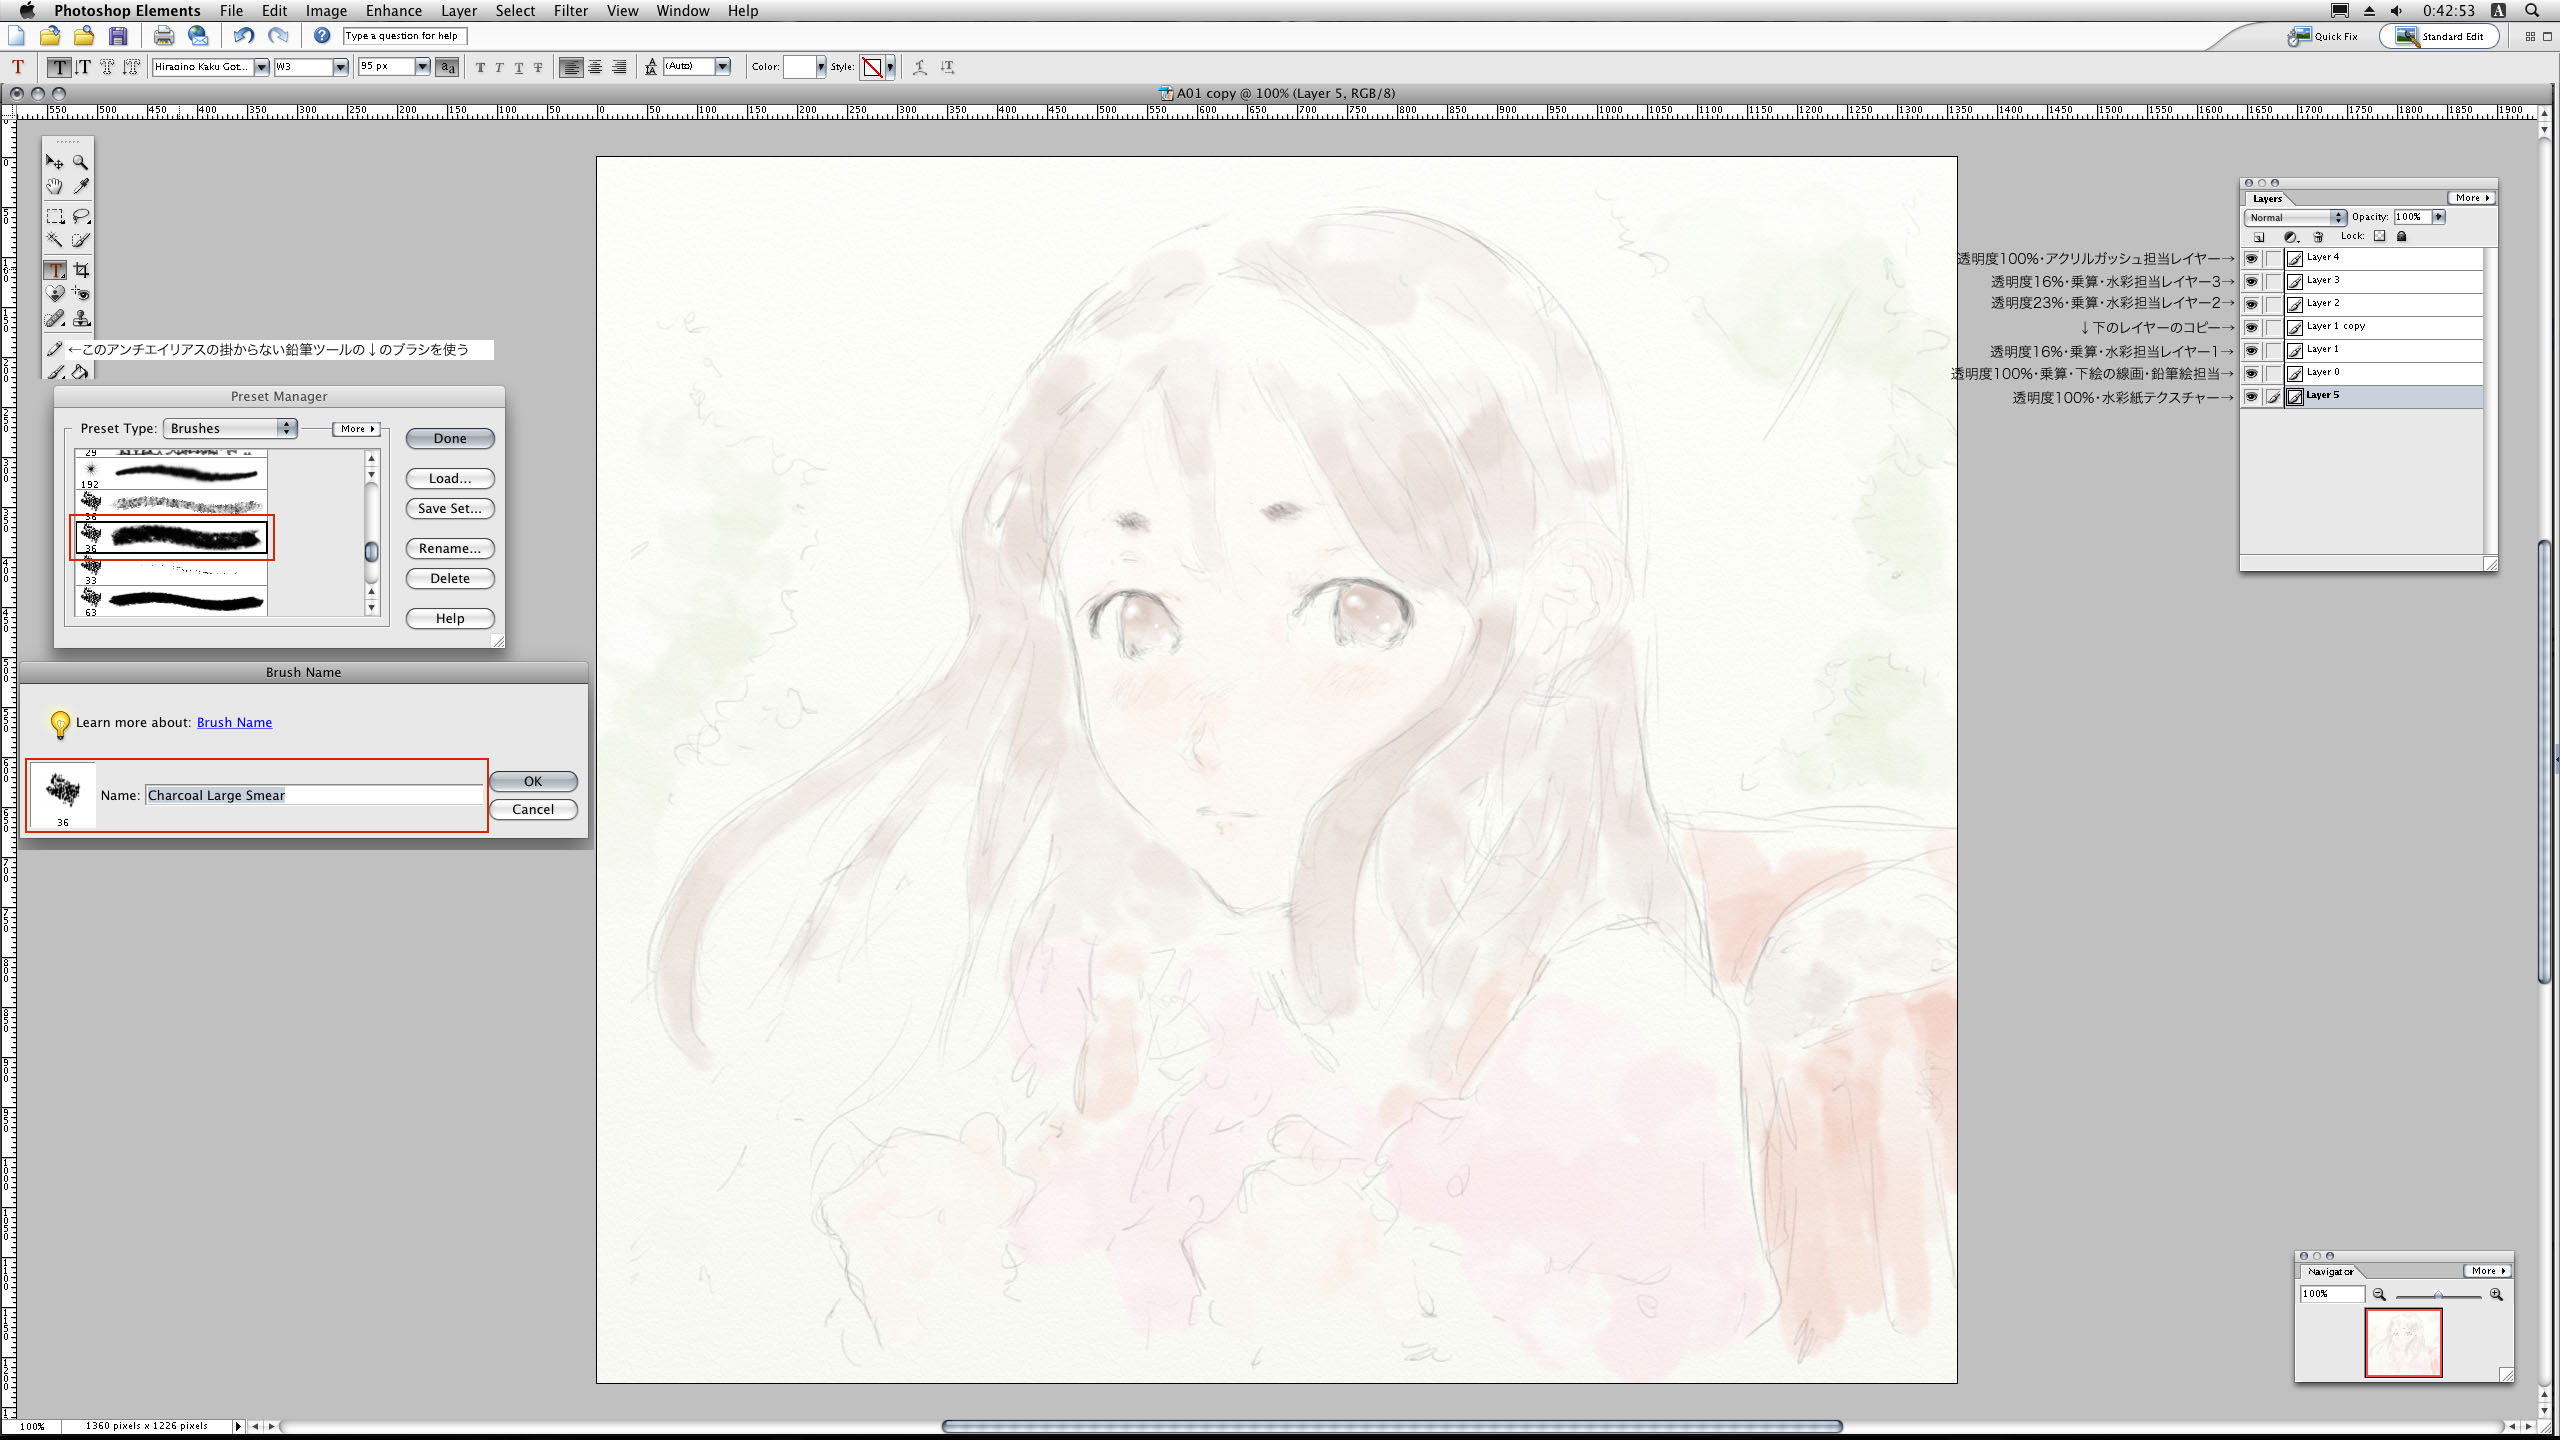Expand the Preset Manager More menu

click(357, 429)
